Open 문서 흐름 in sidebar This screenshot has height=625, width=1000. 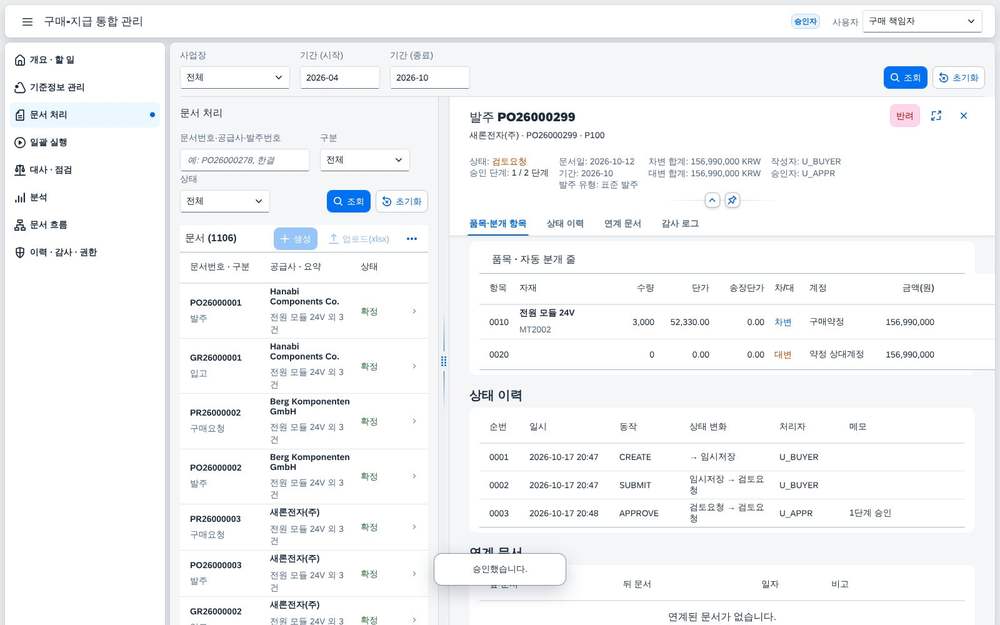tap(85, 224)
